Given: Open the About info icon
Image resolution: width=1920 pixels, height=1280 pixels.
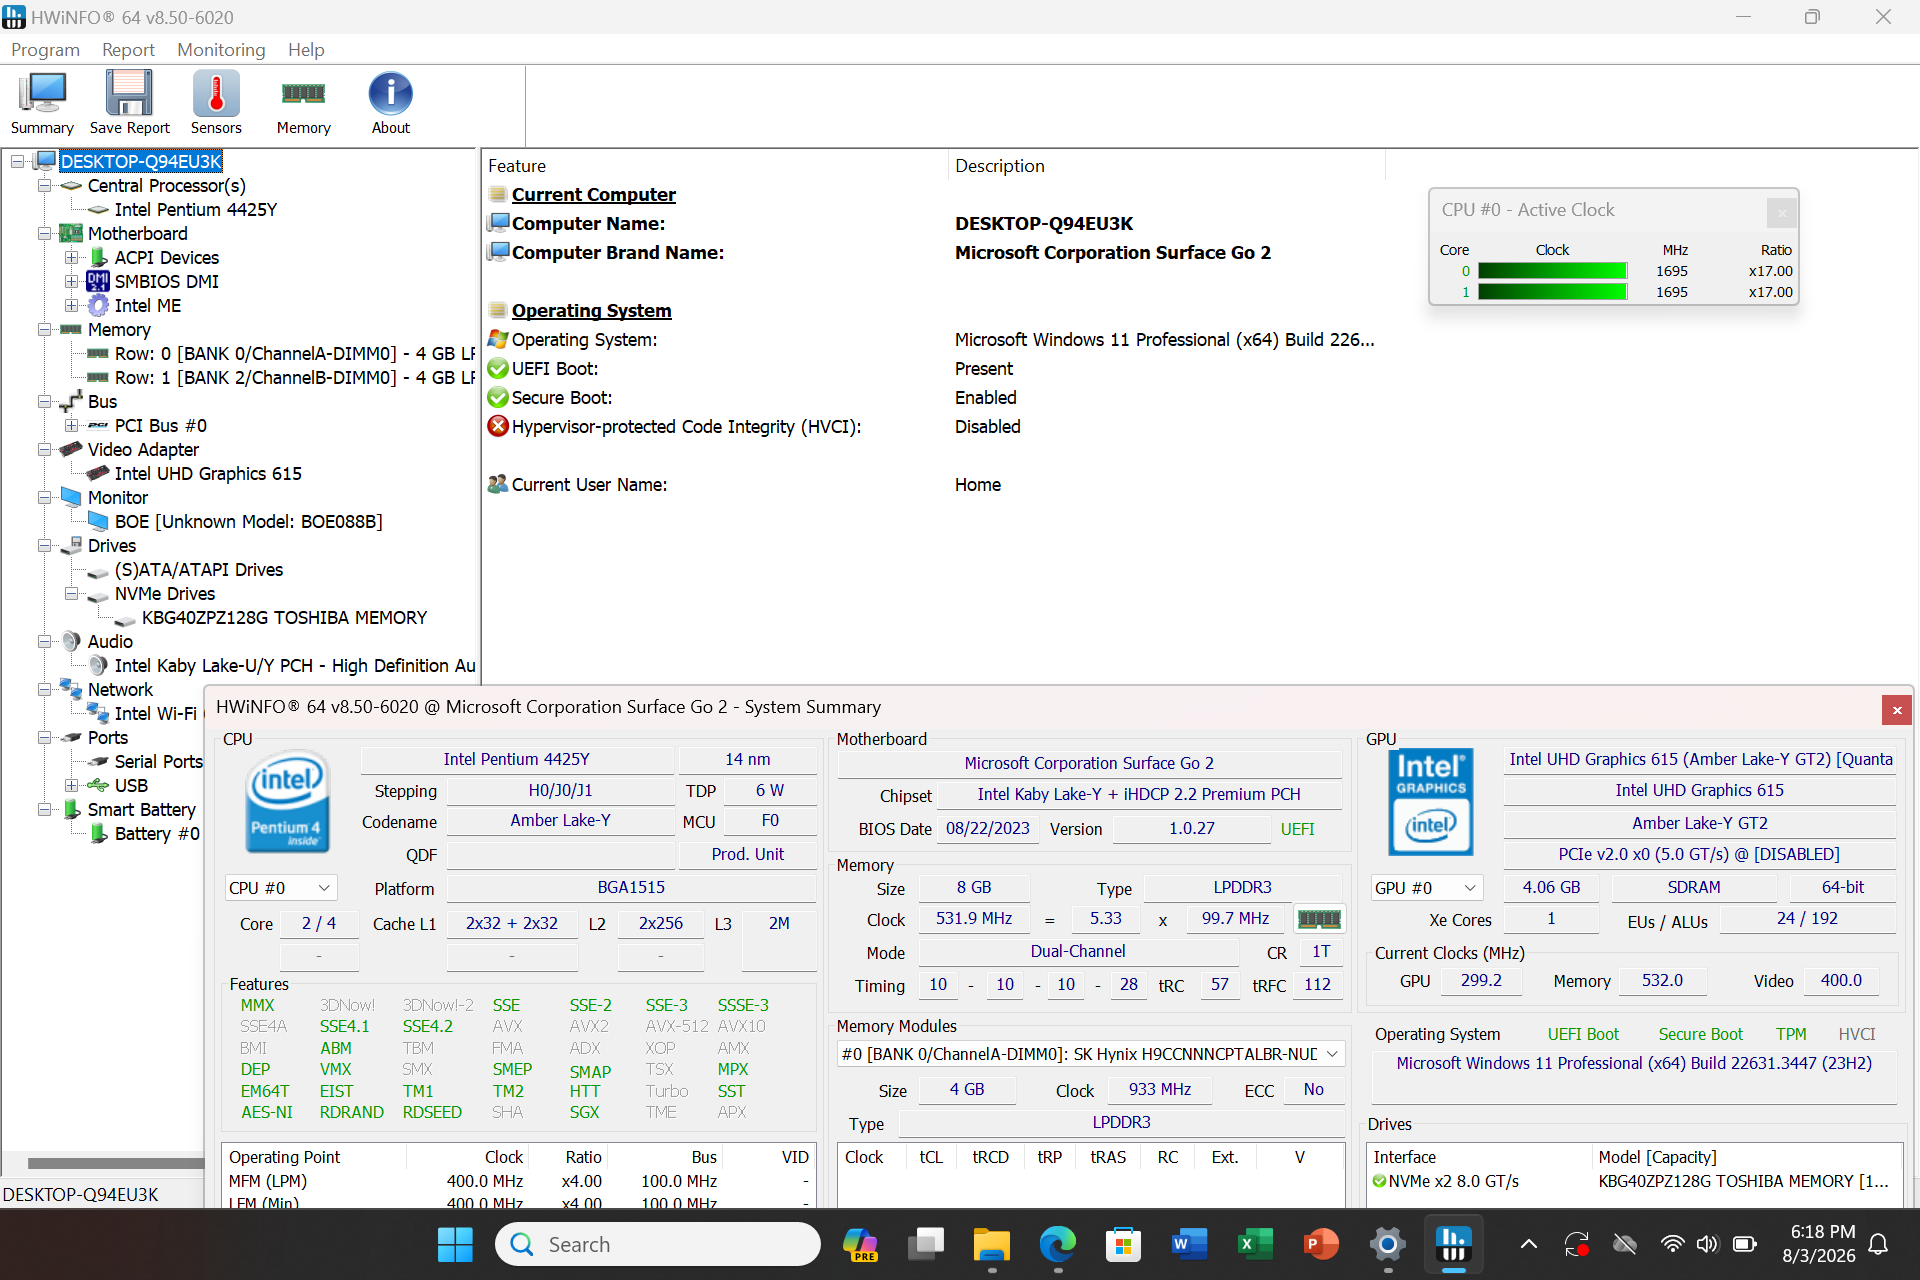Looking at the screenshot, I should coord(390,103).
